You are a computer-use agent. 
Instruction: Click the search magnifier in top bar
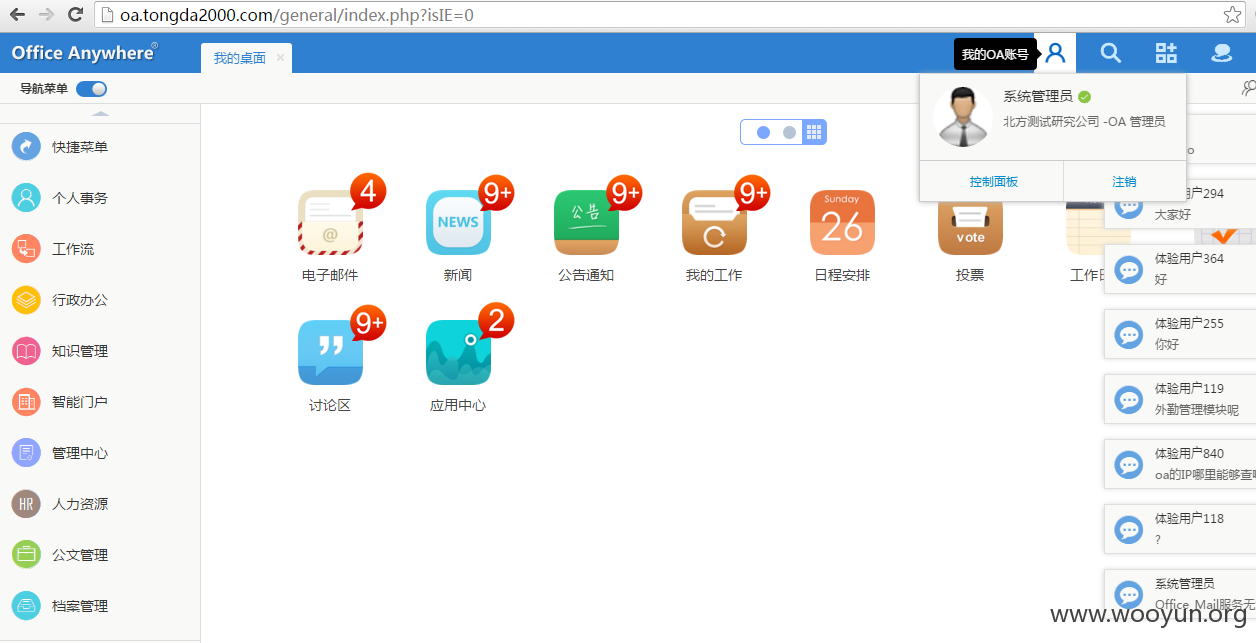point(1110,53)
